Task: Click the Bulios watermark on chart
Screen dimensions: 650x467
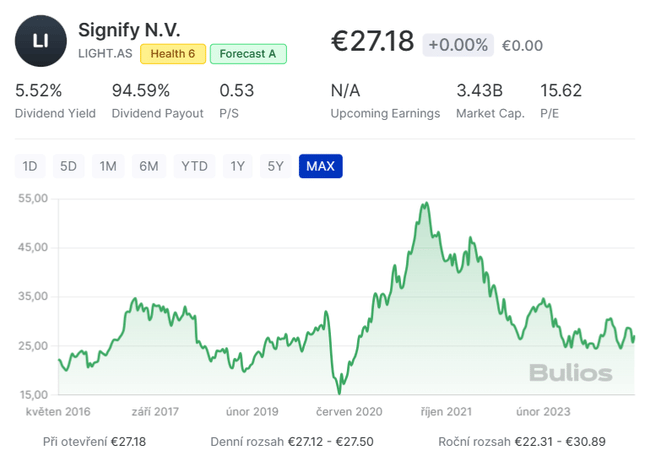Action: pyautogui.click(x=570, y=373)
